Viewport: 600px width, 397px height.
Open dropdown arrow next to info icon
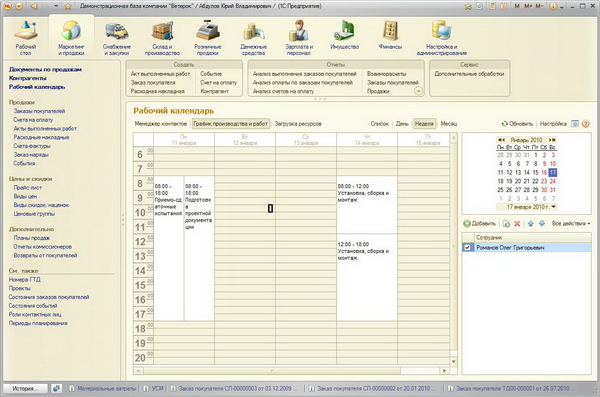561,7
